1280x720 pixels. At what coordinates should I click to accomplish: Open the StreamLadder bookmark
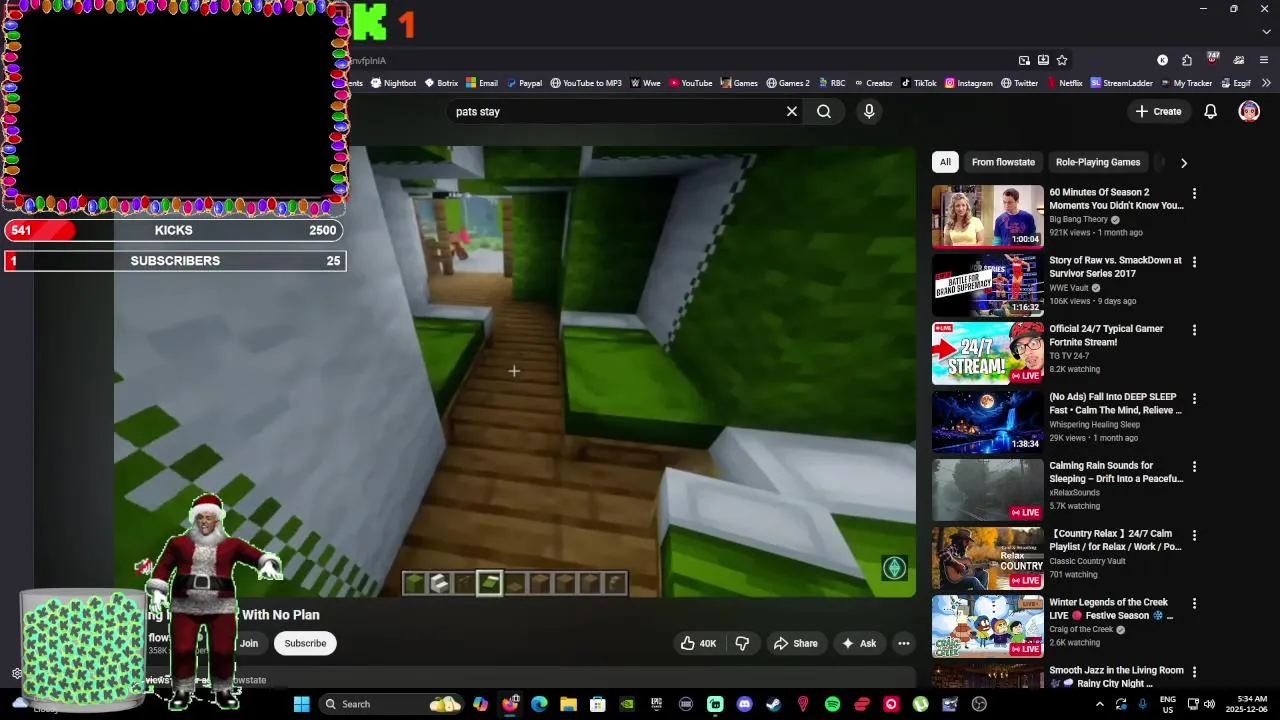click(x=1122, y=83)
